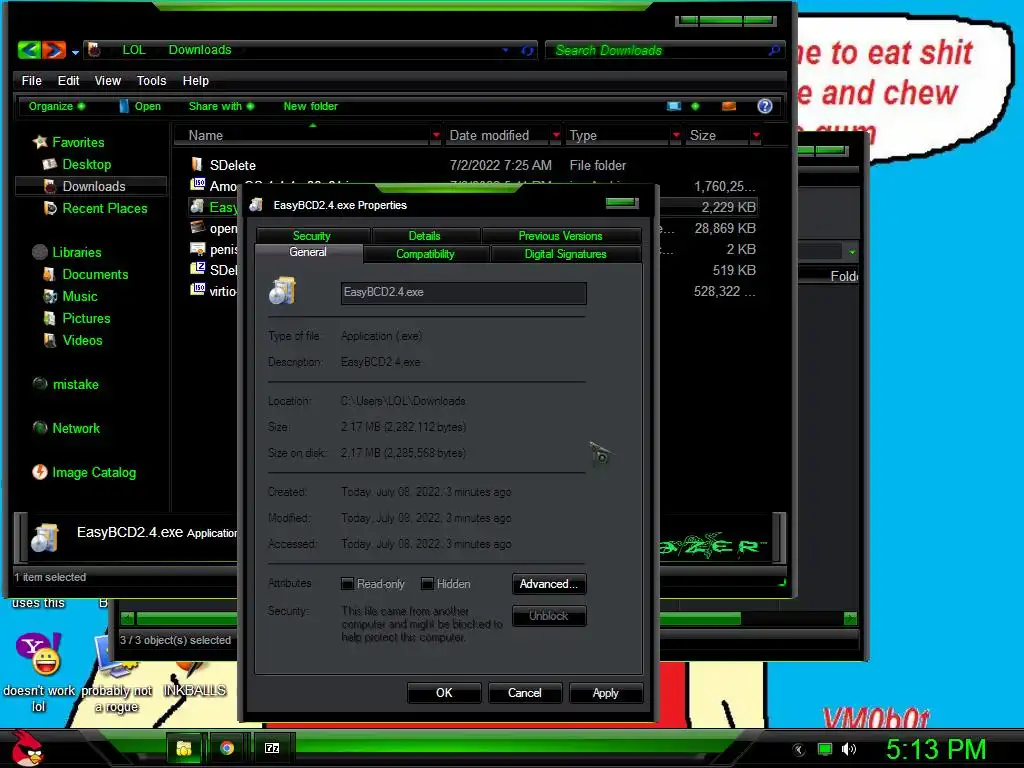Image resolution: width=1024 pixels, height=768 pixels.
Task: Click the Open toolbar button
Action: point(140,106)
